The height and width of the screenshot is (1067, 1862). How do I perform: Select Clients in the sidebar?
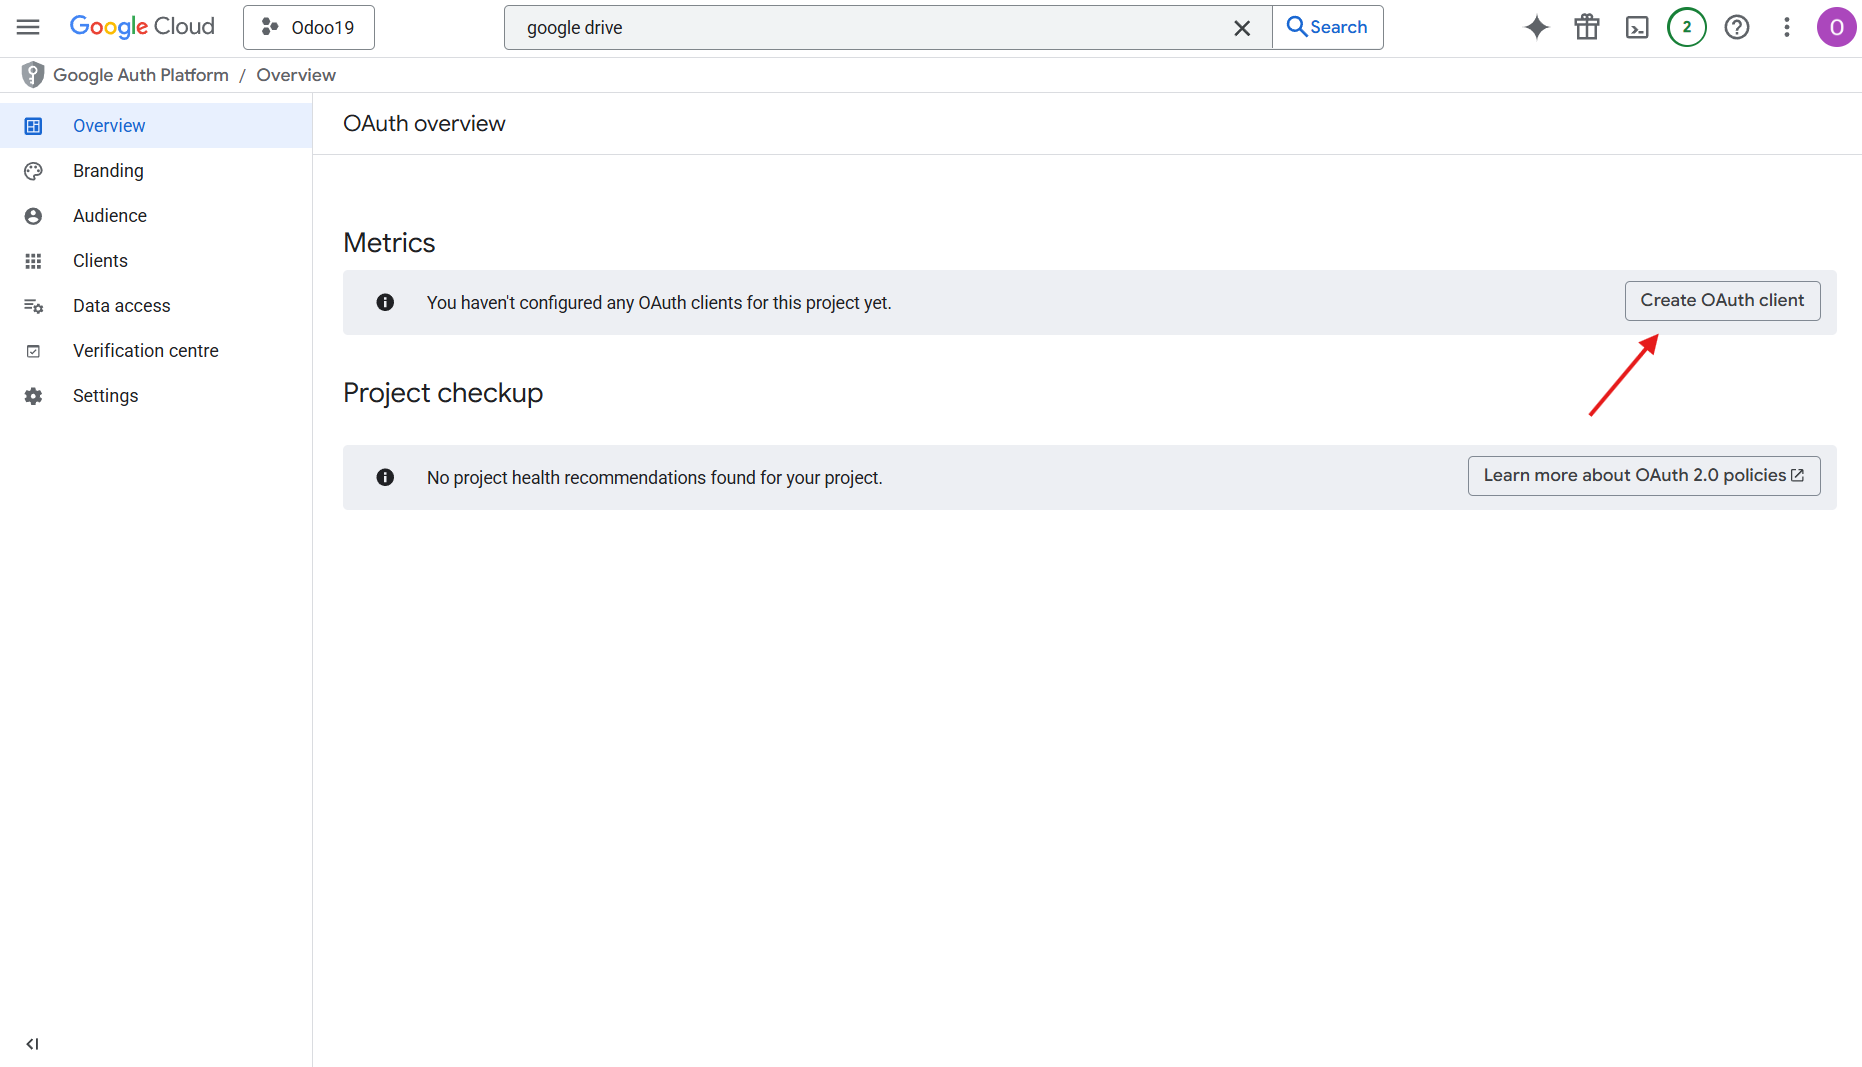(100, 261)
